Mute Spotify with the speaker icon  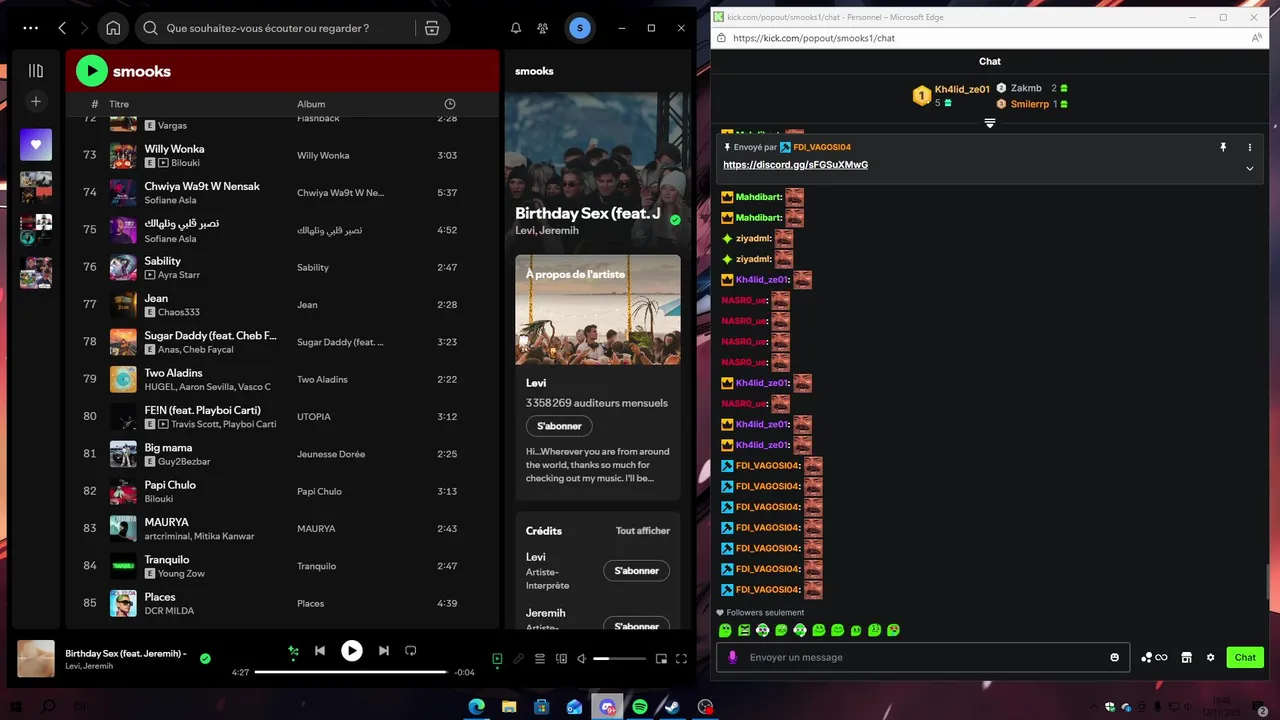582,658
